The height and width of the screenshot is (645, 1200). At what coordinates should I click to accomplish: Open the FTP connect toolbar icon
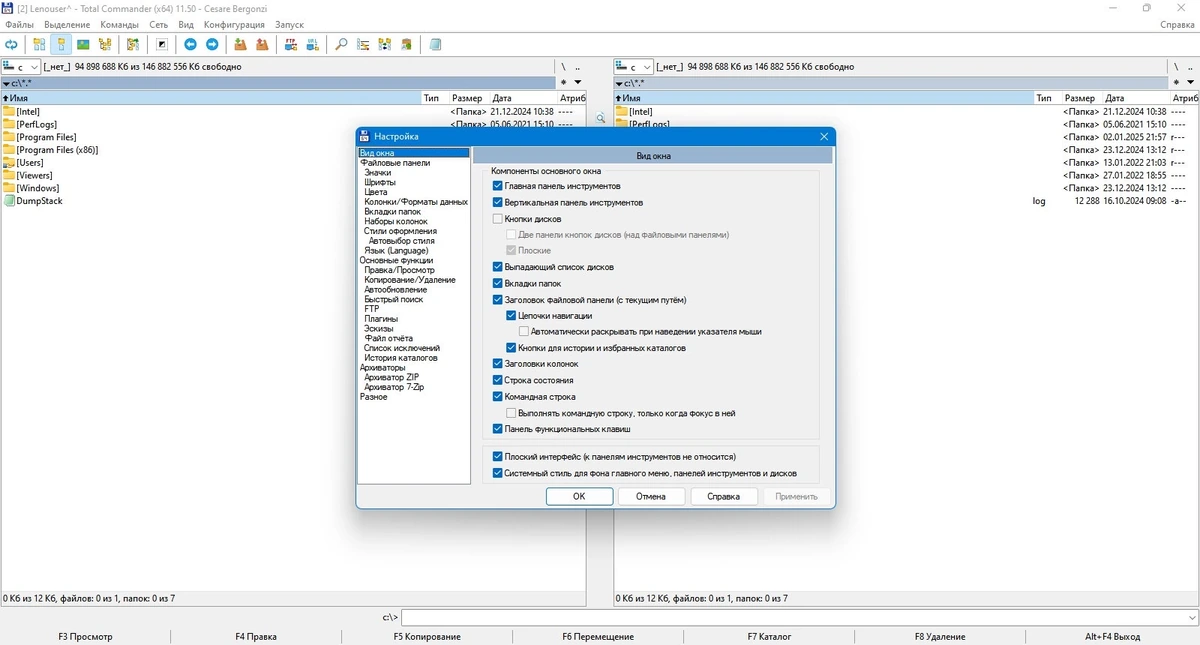291,44
